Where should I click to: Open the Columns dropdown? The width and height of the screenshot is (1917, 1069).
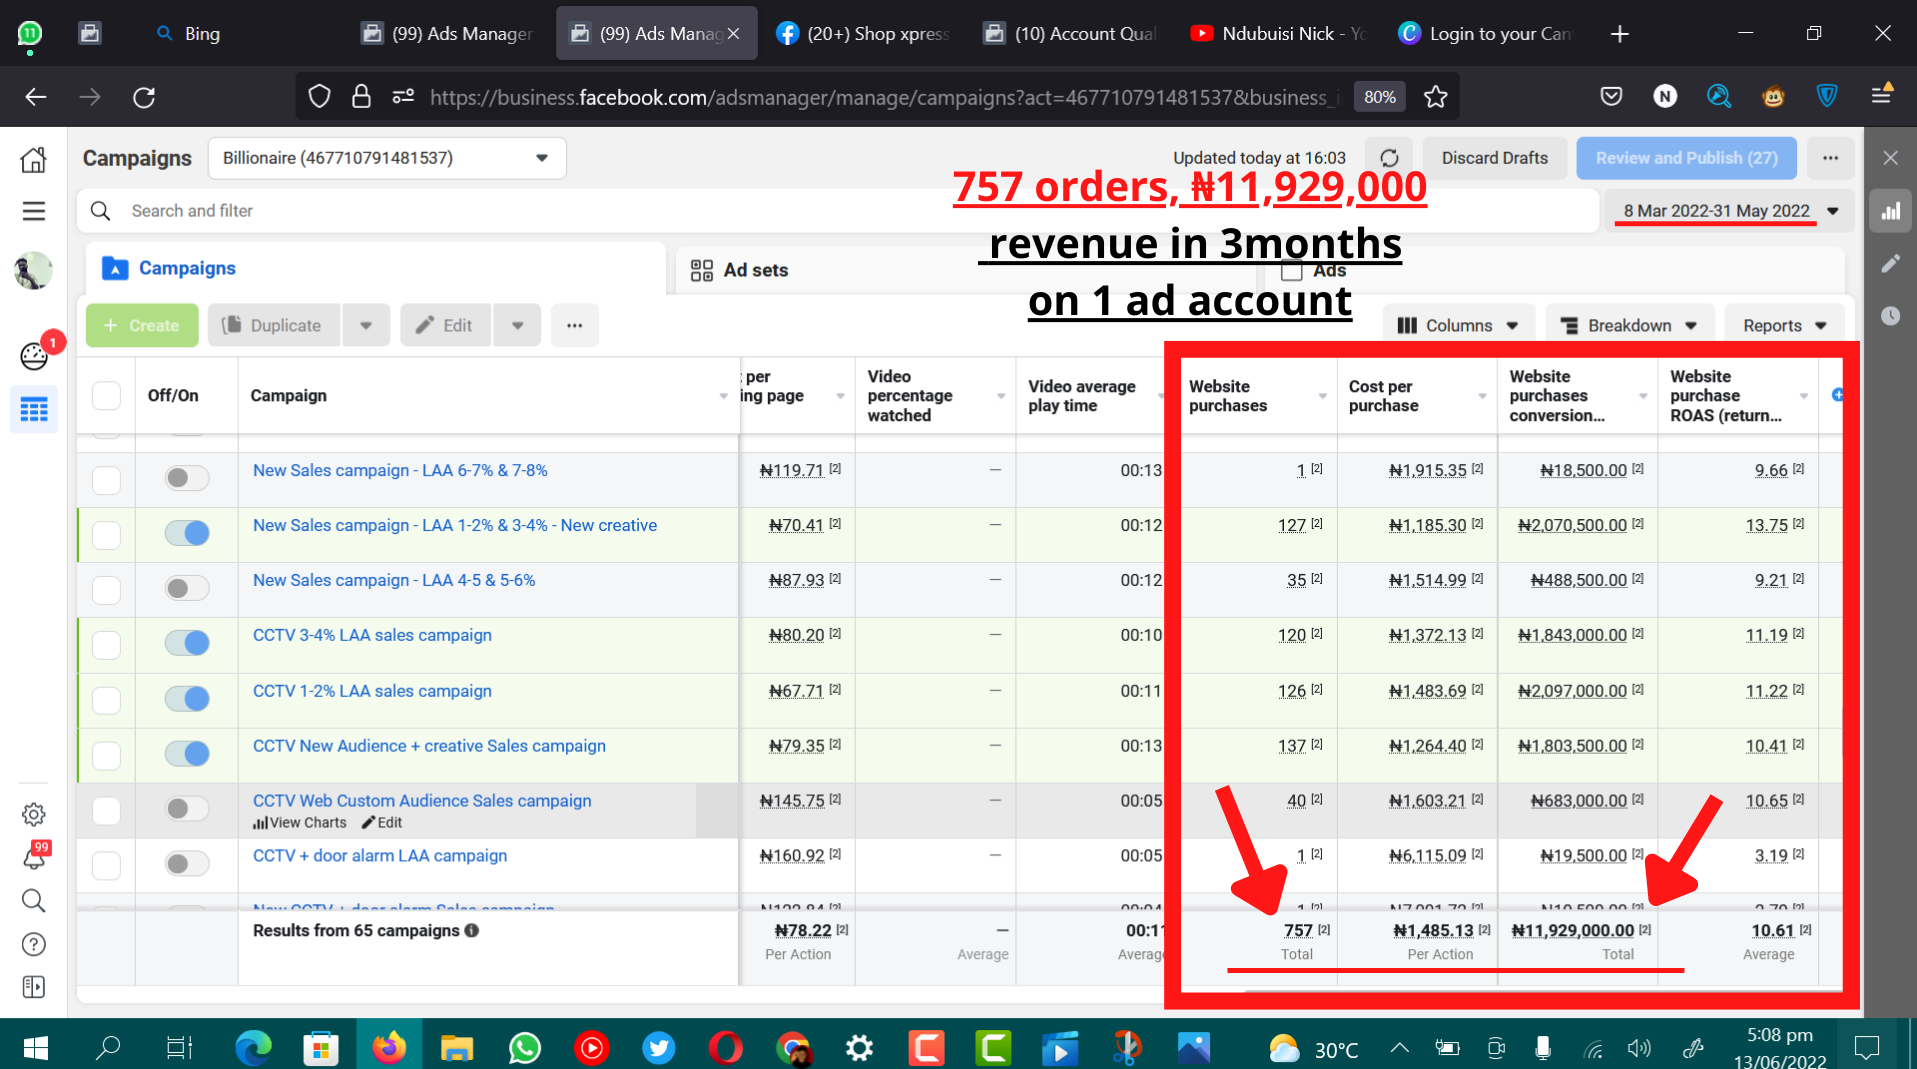click(x=1457, y=326)
